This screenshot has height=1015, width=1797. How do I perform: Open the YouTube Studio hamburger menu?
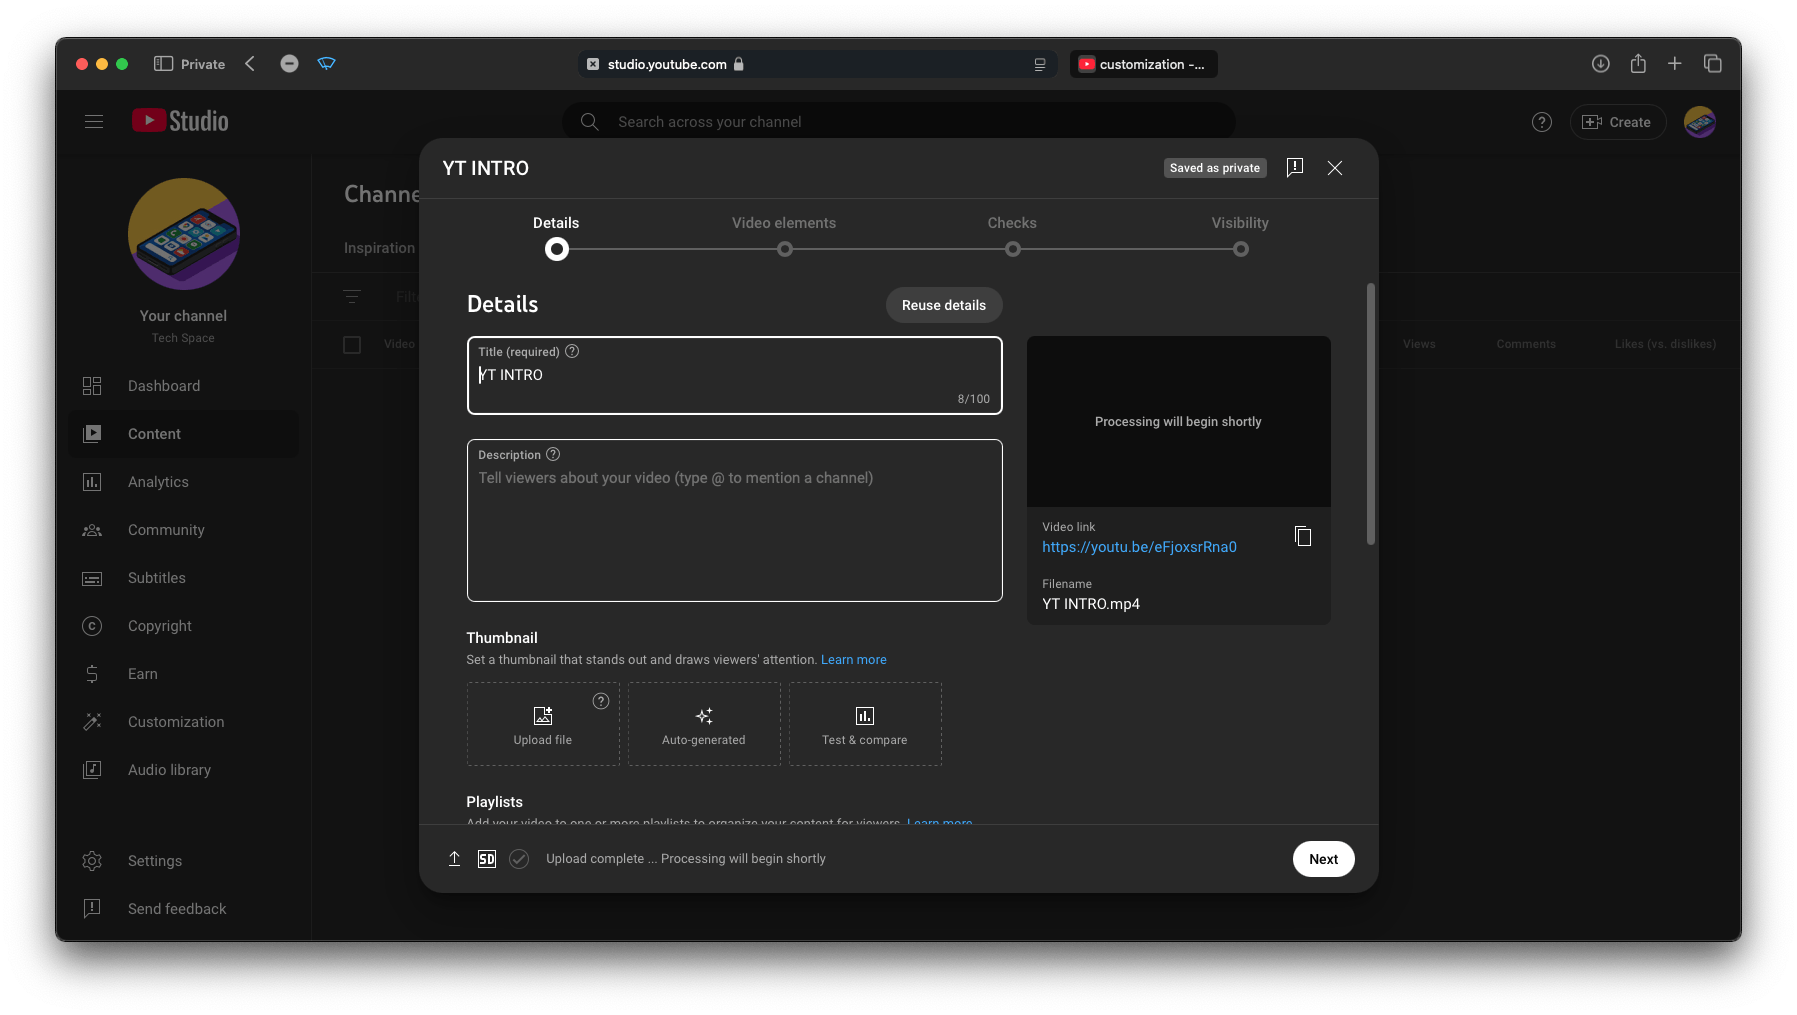point(94,122)
